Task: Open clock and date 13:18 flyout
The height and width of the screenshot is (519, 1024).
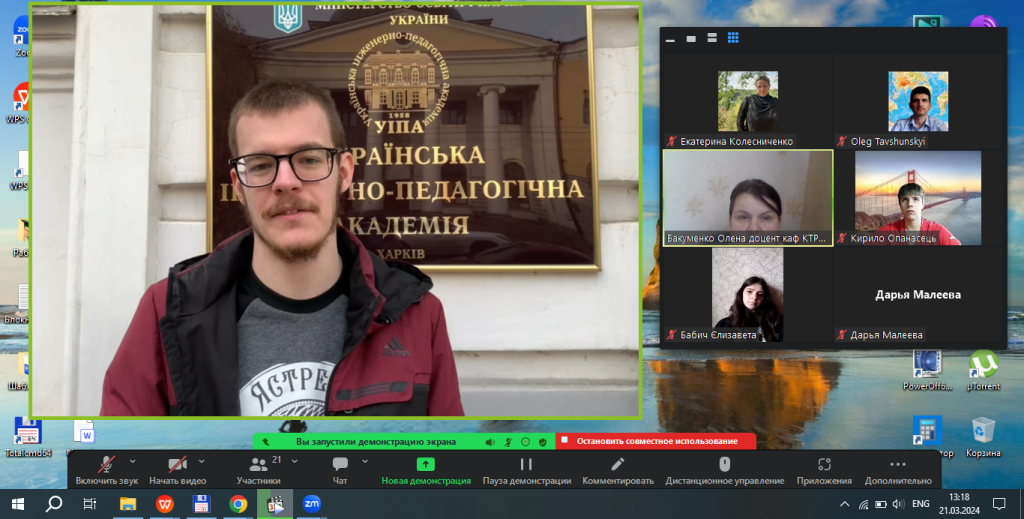Action: click(x=960, y=504)
